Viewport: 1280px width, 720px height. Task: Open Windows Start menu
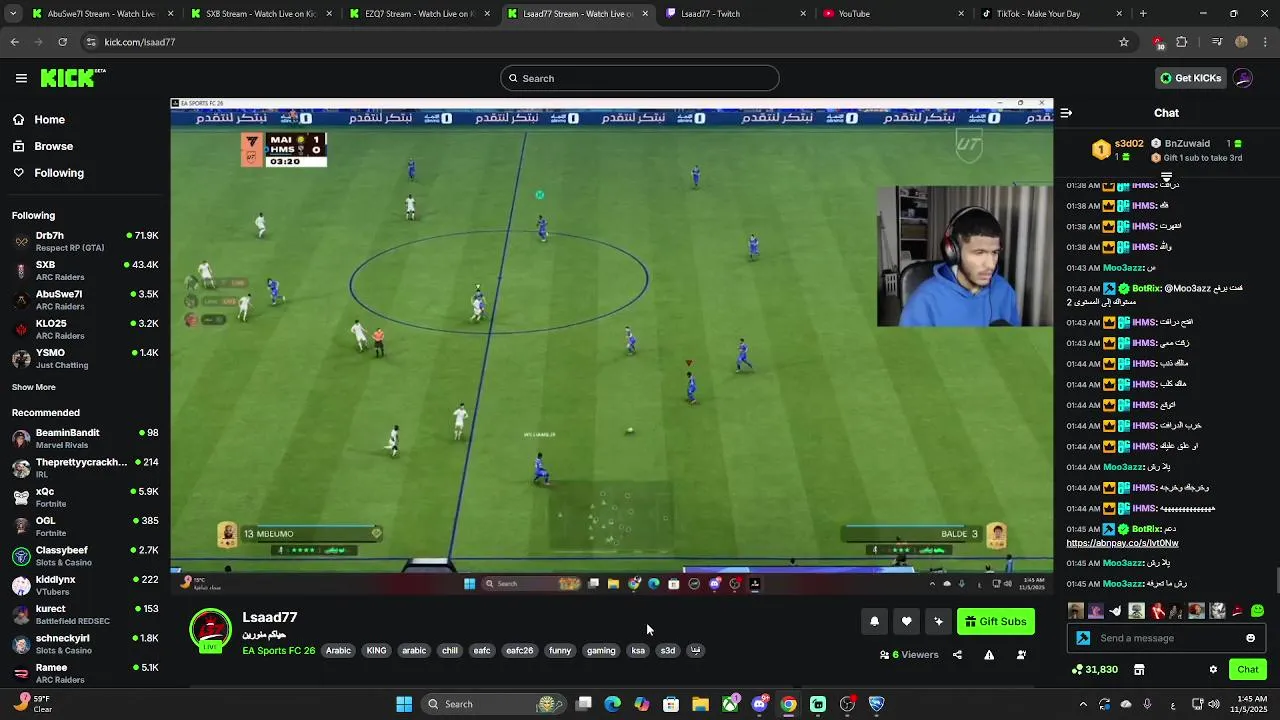coord(404,704)
